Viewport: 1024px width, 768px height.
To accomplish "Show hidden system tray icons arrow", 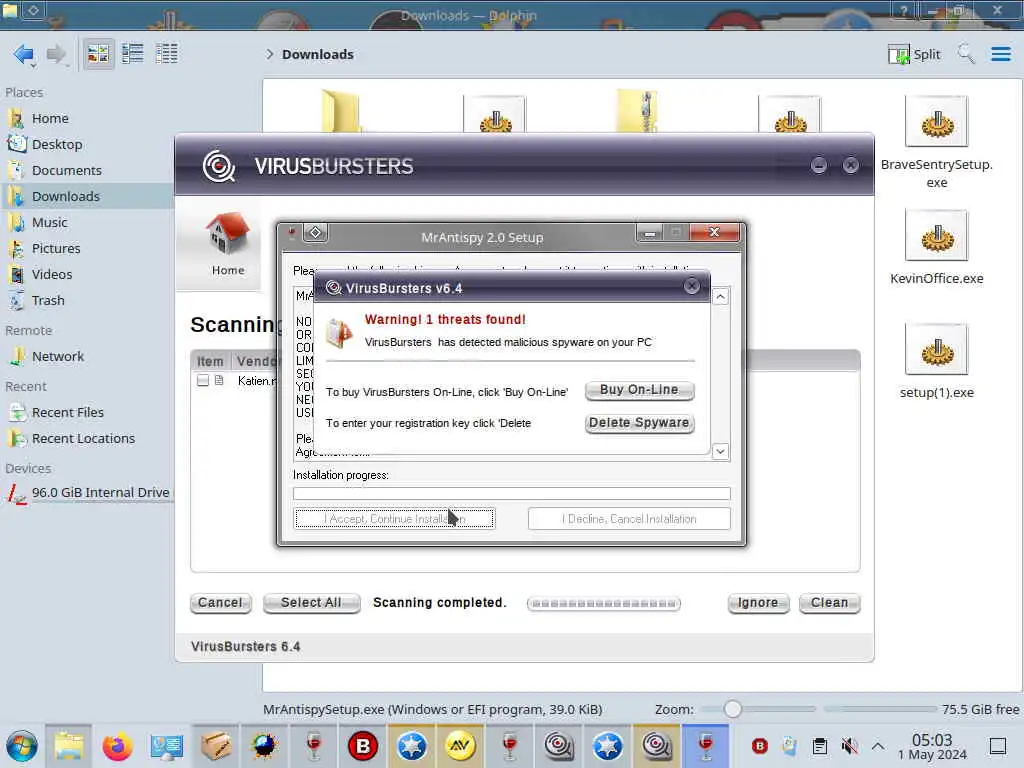I will tap(878, 746).
